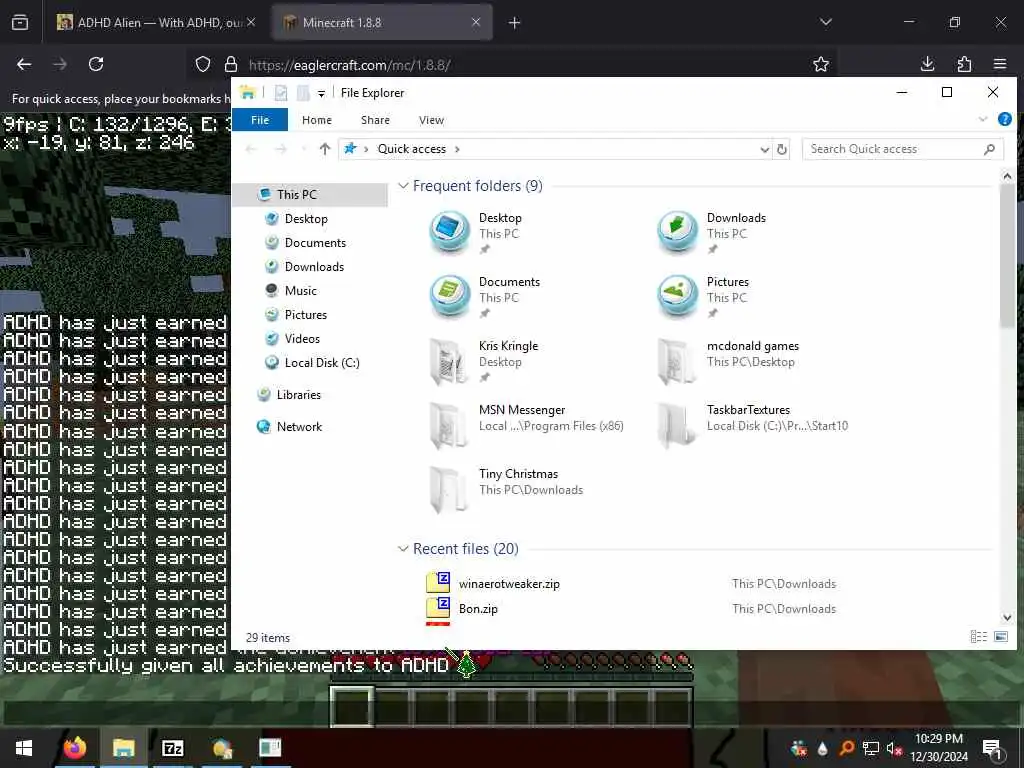Switch to the Minecraft 1.8.8 browser tab

click(x=382, y=22)
